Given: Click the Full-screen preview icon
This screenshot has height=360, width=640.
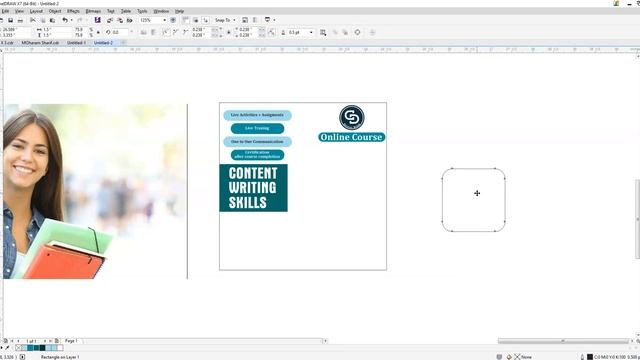Looking at the screenshot, I should pos(173,20).
